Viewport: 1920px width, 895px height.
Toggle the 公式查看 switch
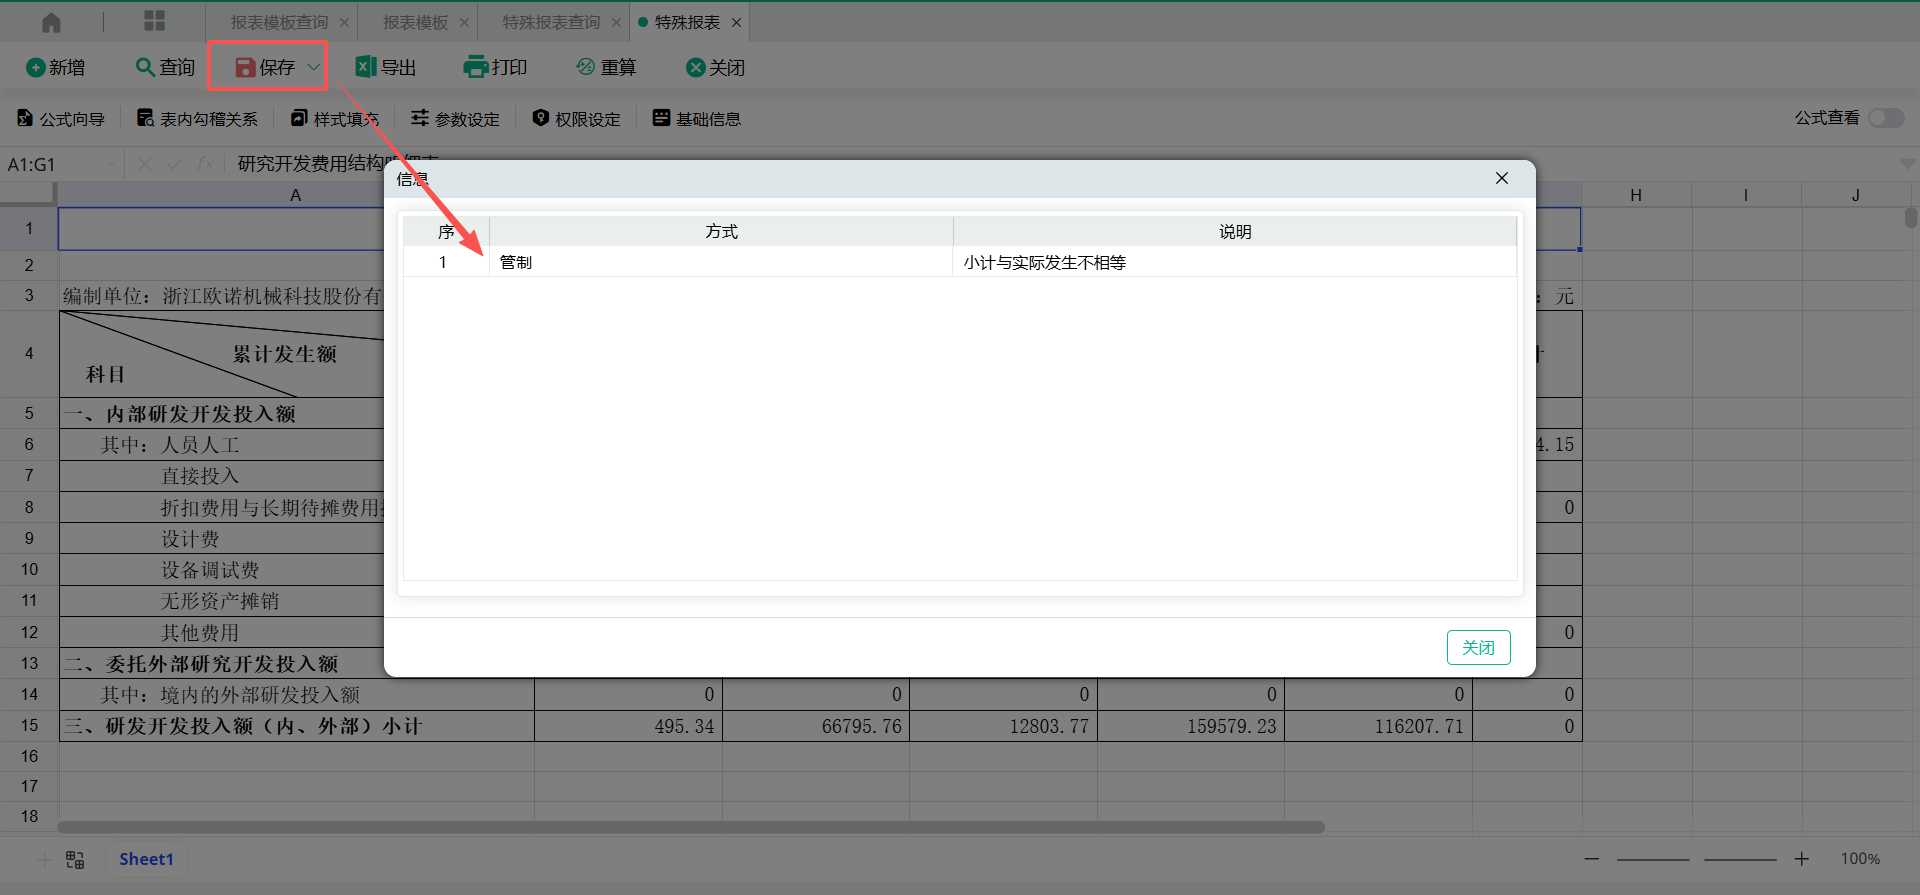(x=1886, y=118)
